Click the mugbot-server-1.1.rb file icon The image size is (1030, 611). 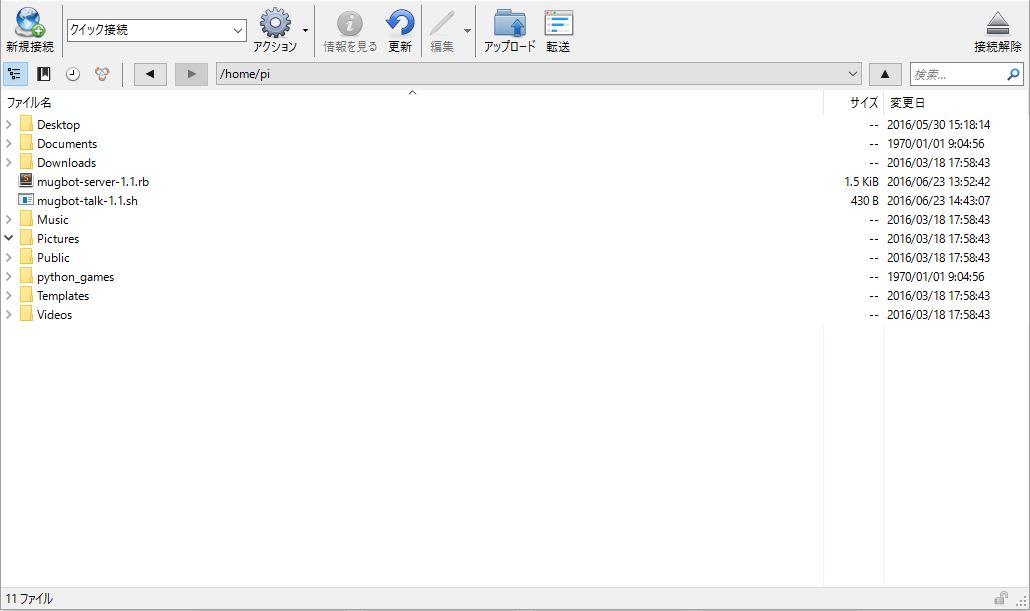pos(26,181)
